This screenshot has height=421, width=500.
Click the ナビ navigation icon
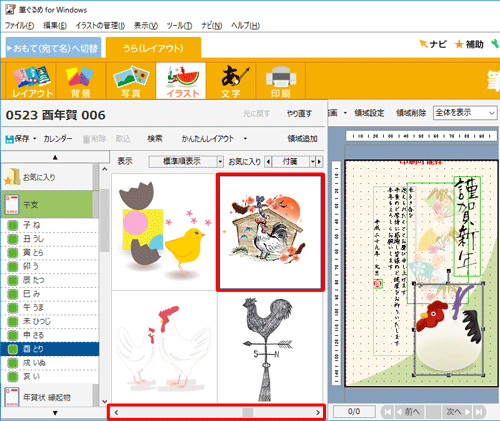click(433, 44)
